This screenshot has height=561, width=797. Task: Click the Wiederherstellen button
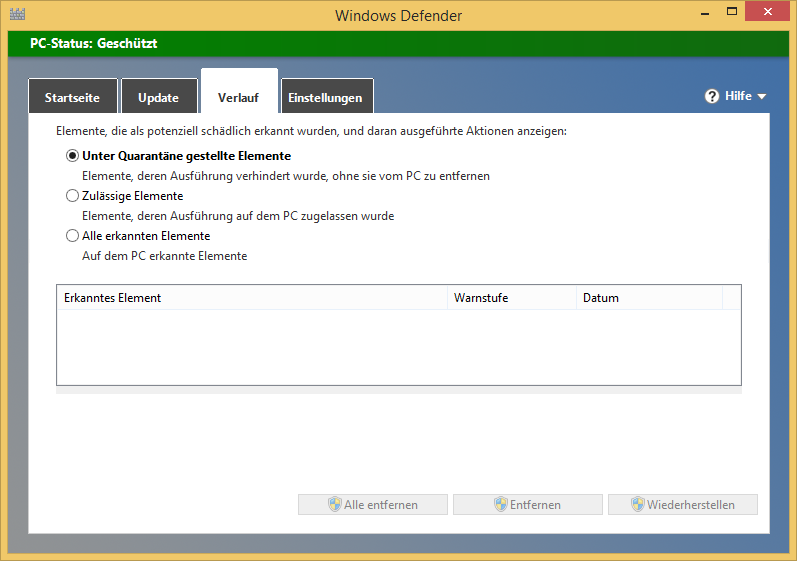pyautogui.click(x=683, y=505)
